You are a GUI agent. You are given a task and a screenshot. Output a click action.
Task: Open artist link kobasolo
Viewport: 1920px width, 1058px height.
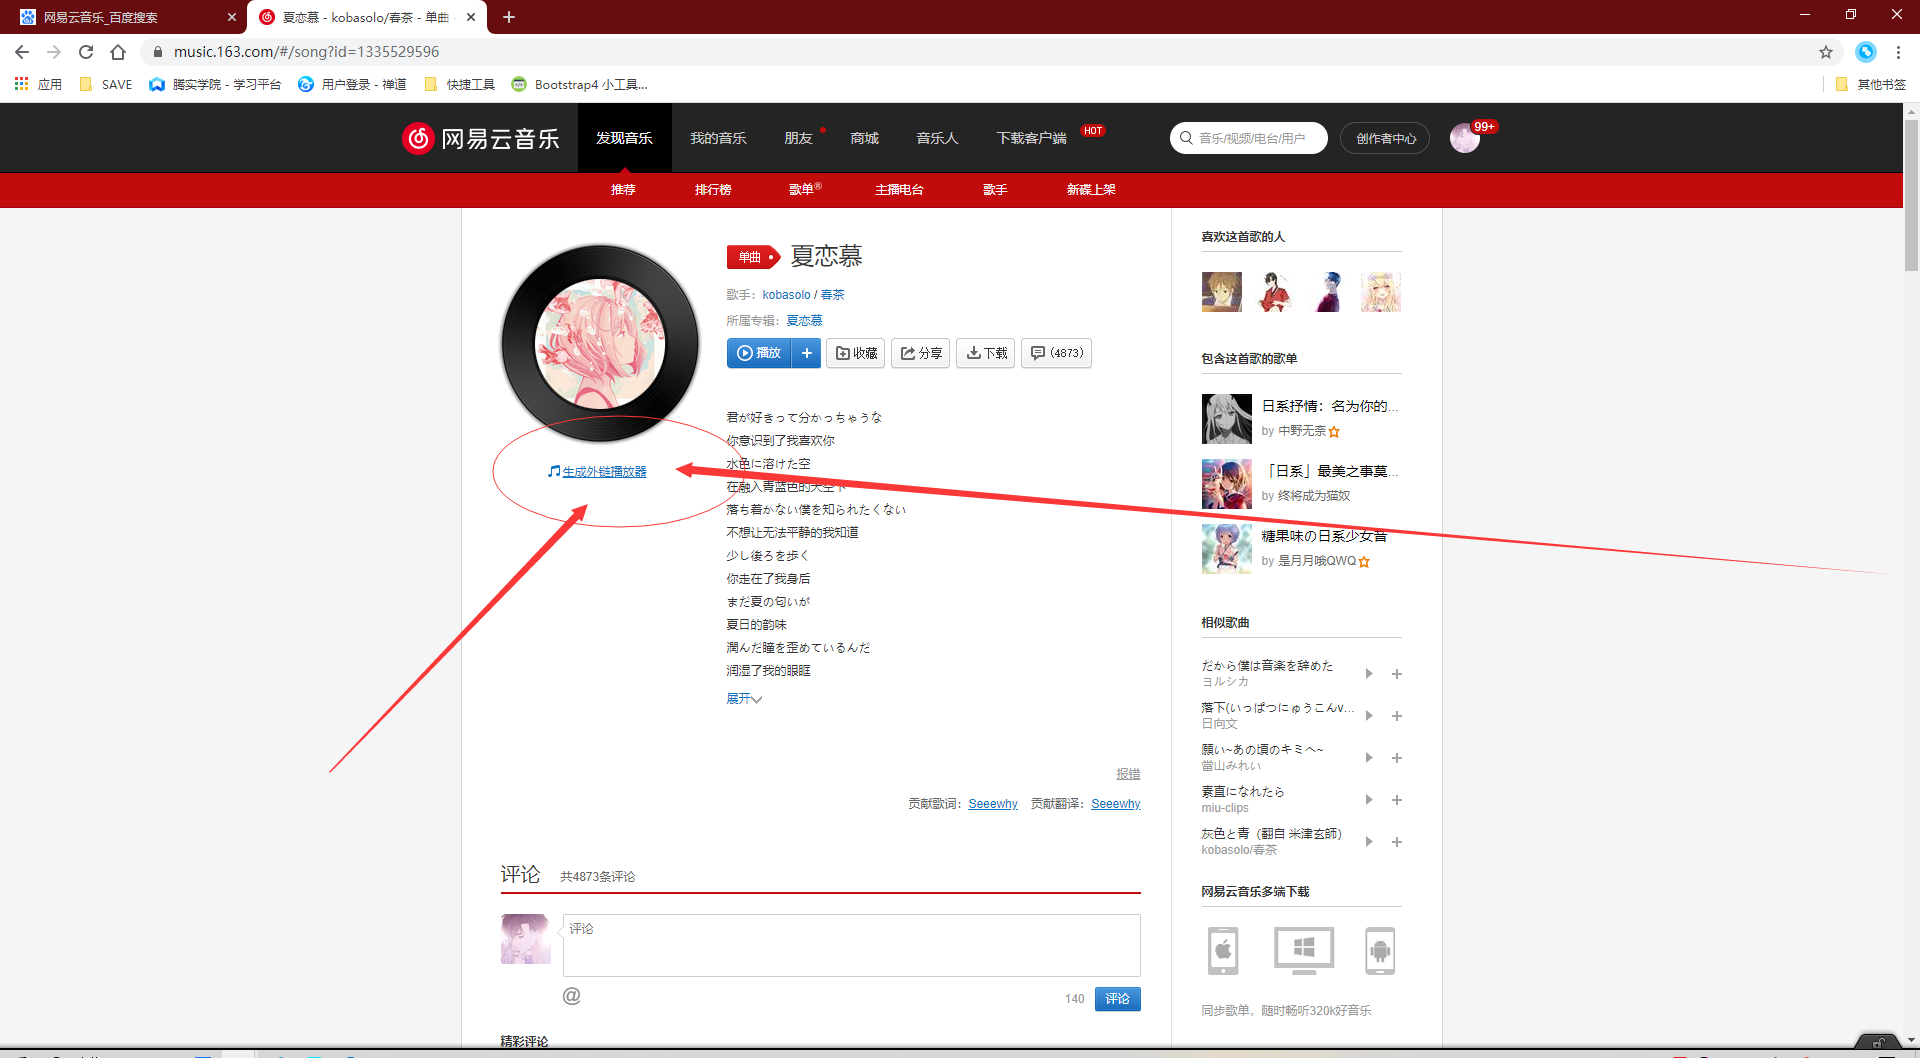[786, 295]
